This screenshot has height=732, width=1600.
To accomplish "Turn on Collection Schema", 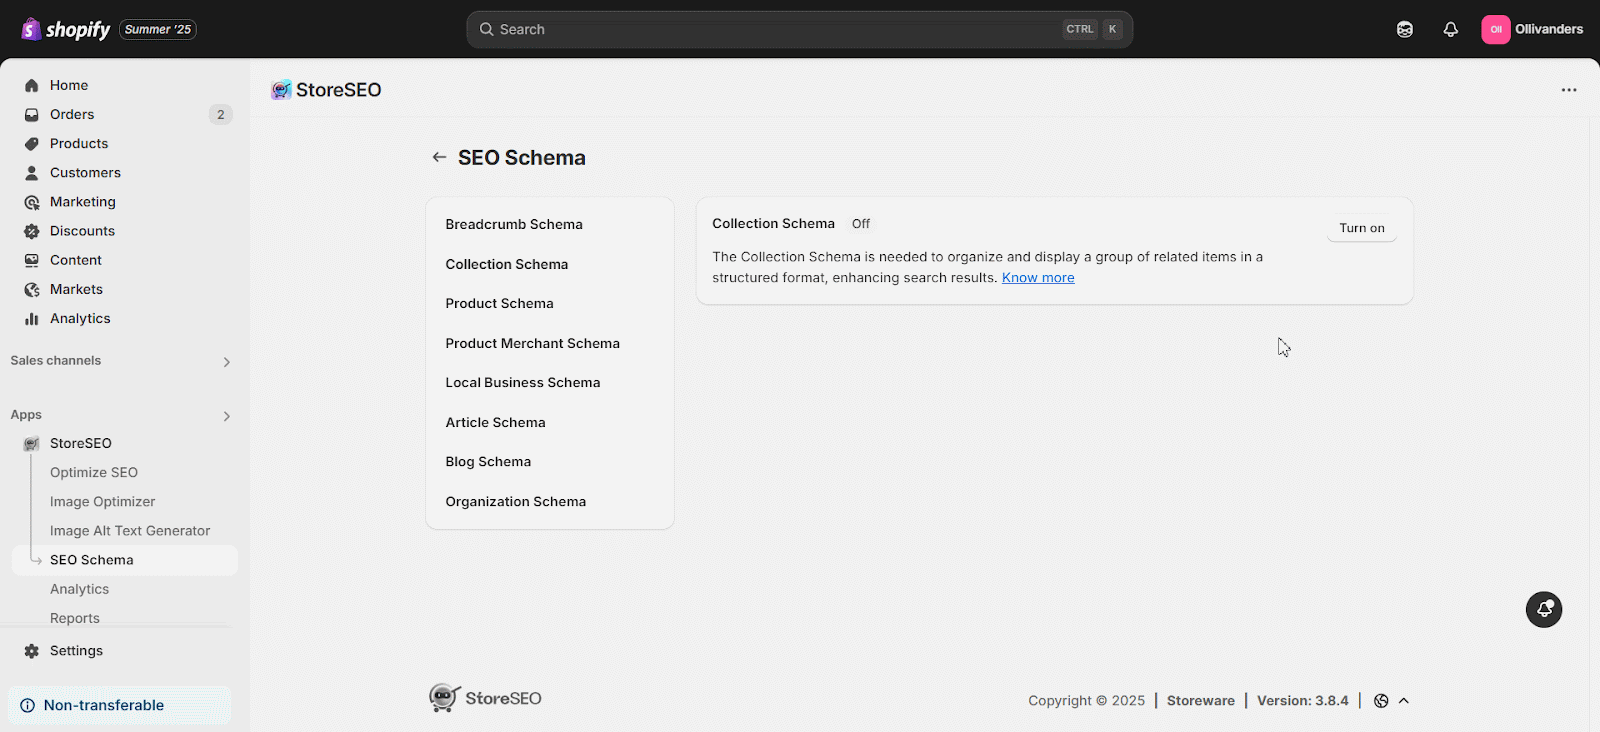I will click(x=1362, y=228).
